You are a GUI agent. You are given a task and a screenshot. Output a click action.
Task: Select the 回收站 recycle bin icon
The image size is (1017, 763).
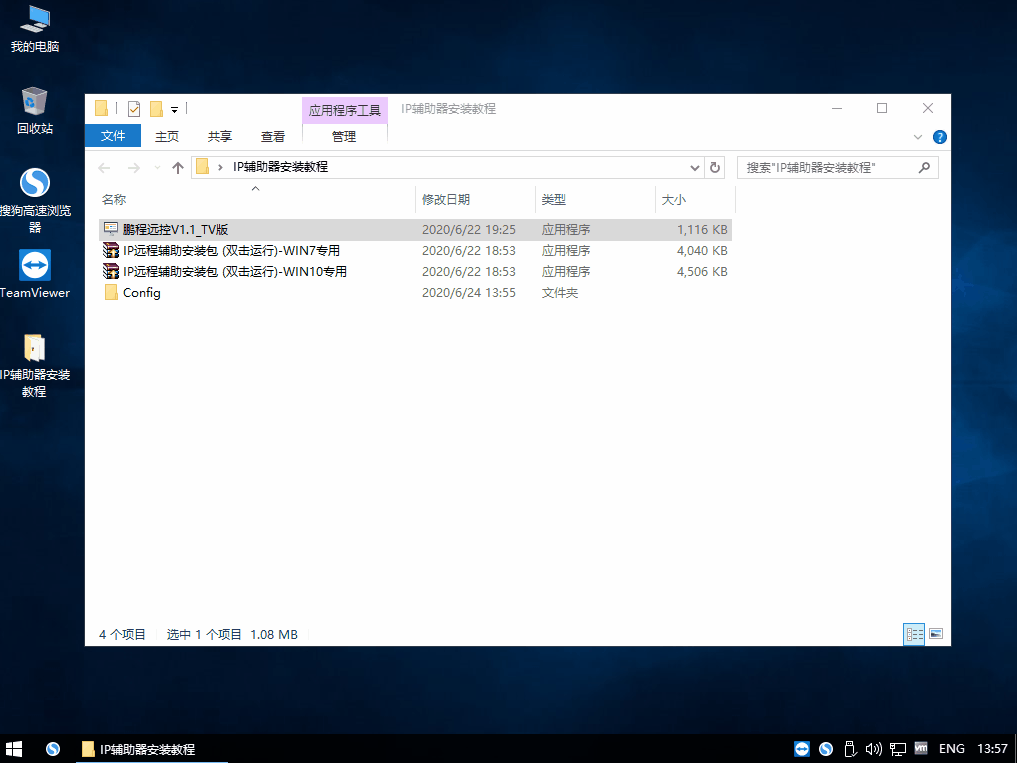click(34, 111)
